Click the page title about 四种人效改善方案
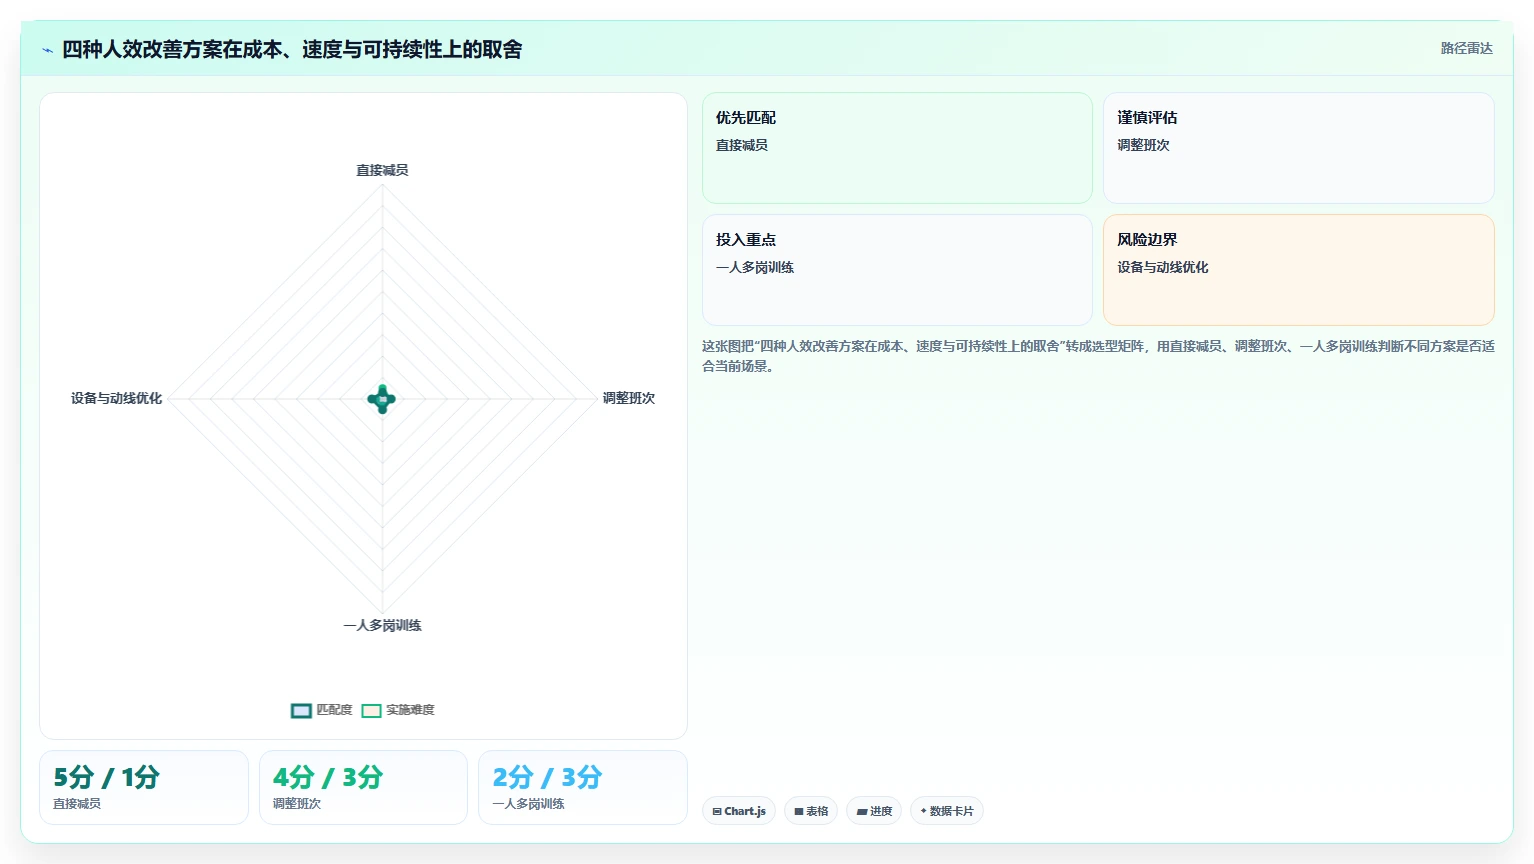The image size is (1534, 864). click(292, 49)
